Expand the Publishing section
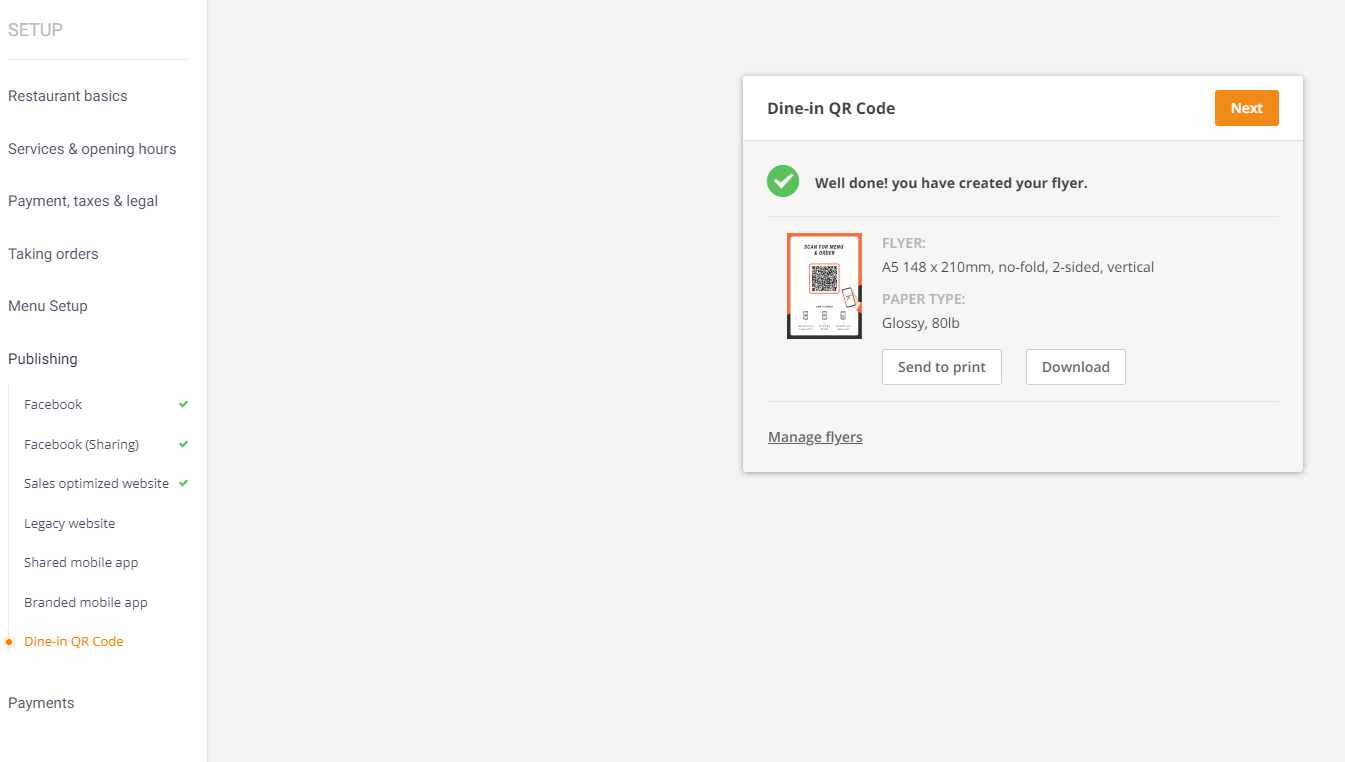This screenshot has width=1345, height=762. coord(42,359)
